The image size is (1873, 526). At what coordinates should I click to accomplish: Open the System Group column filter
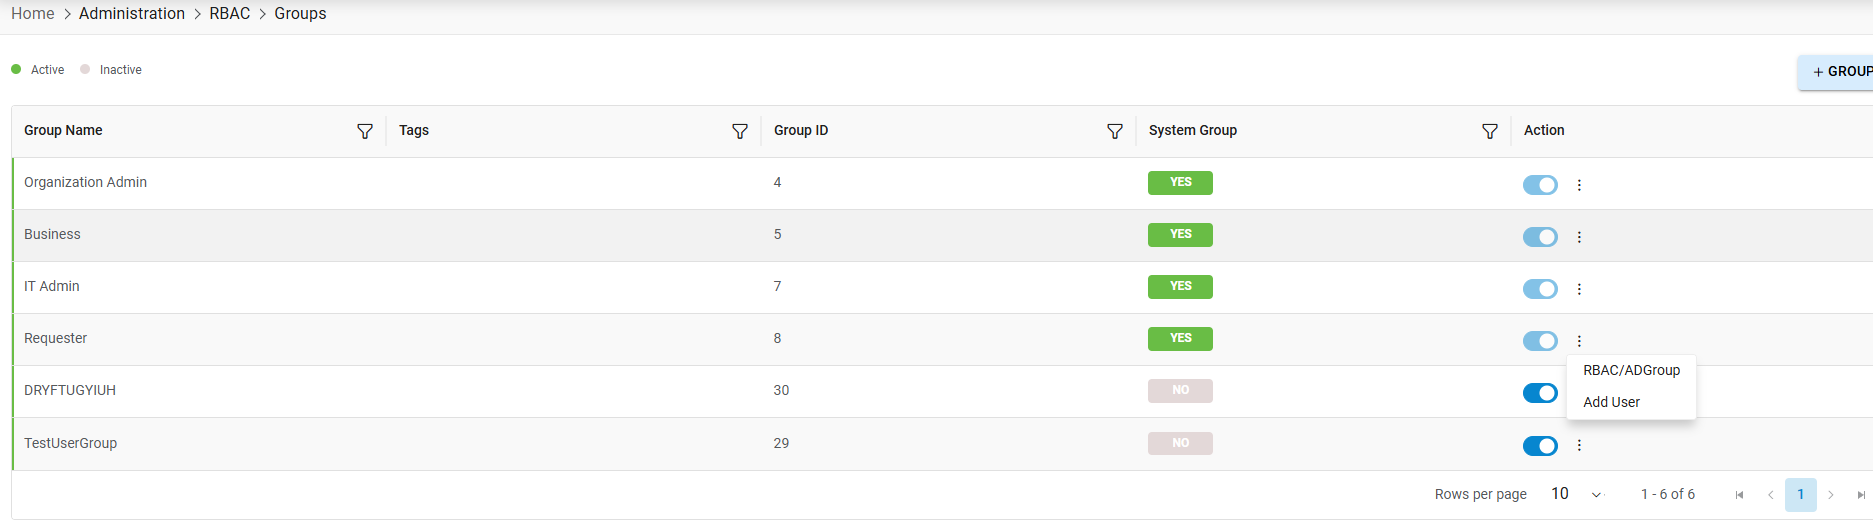pos(1490,132)
